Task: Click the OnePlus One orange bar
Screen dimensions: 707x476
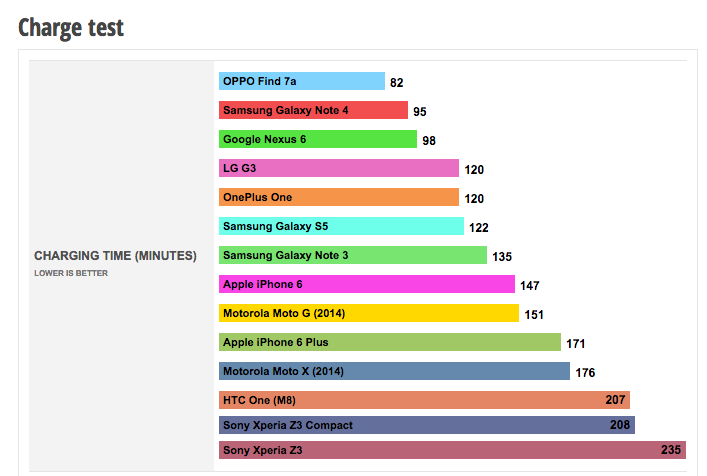Action: pos(338,198)
